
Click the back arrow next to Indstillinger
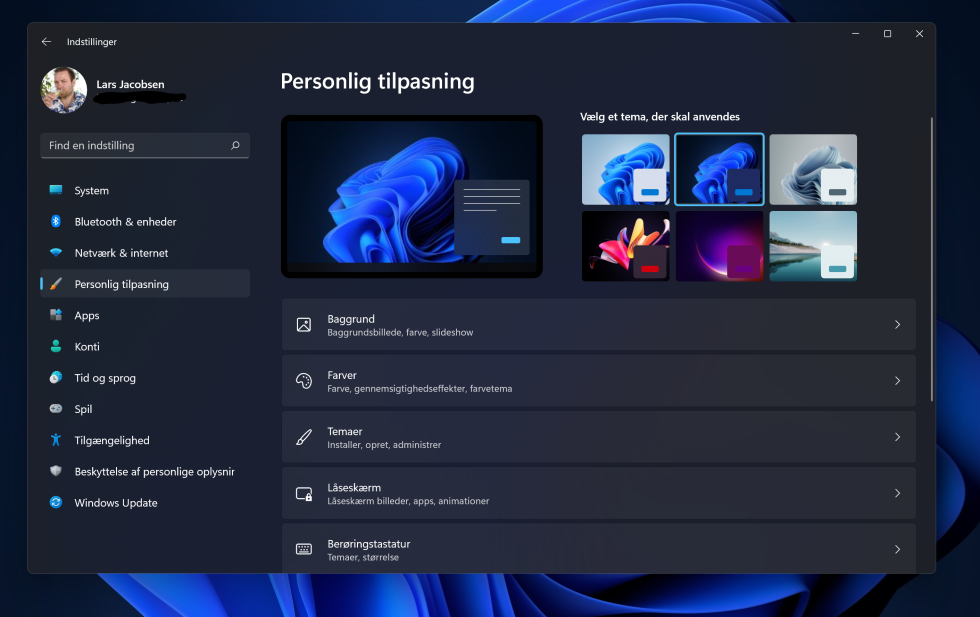[46, 41]
